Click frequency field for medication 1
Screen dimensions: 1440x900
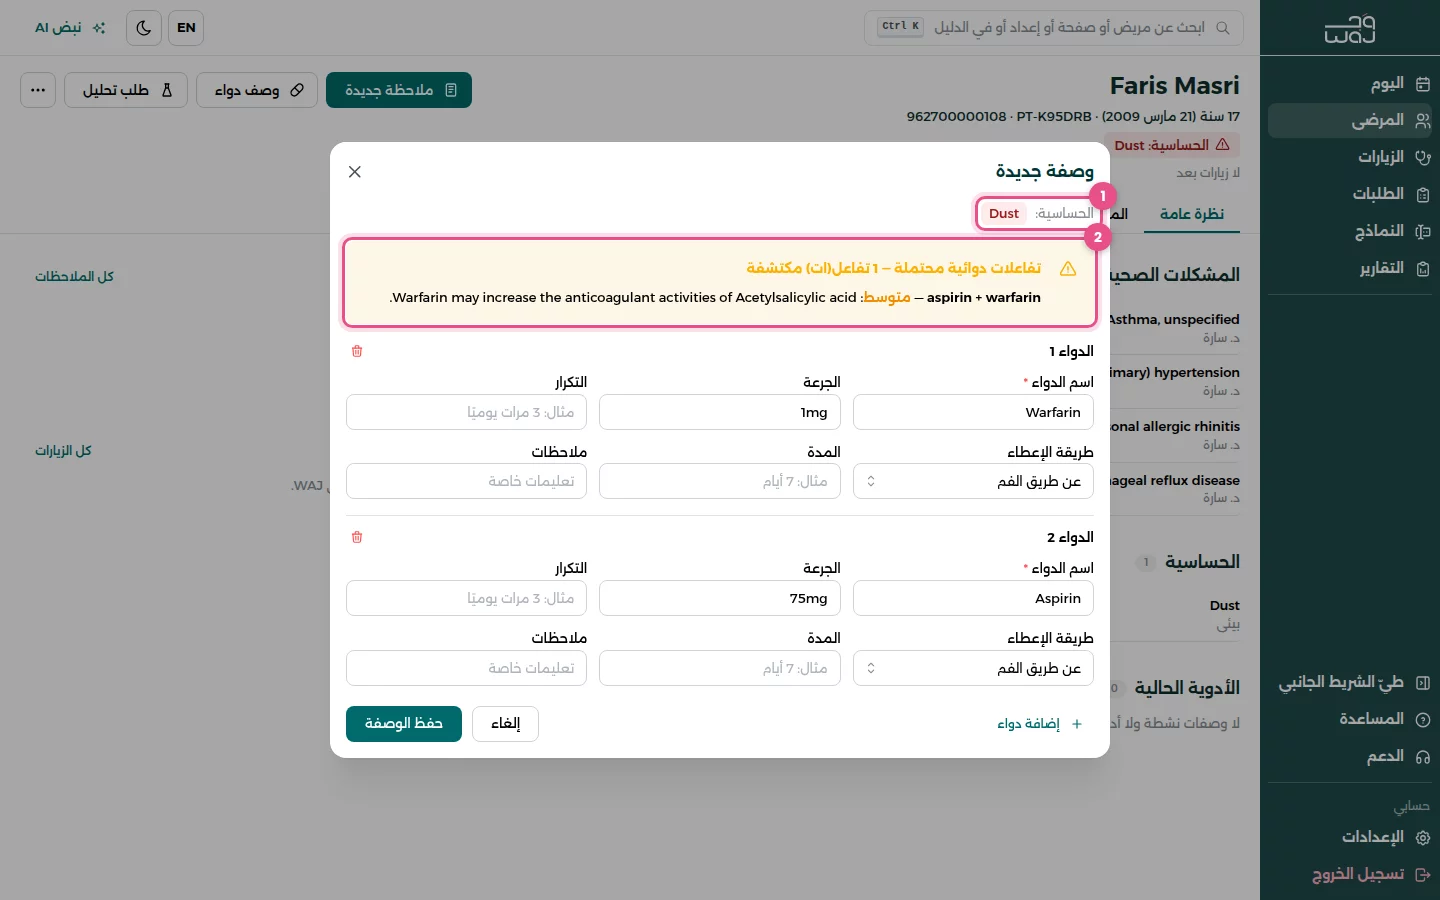(466, 412)
